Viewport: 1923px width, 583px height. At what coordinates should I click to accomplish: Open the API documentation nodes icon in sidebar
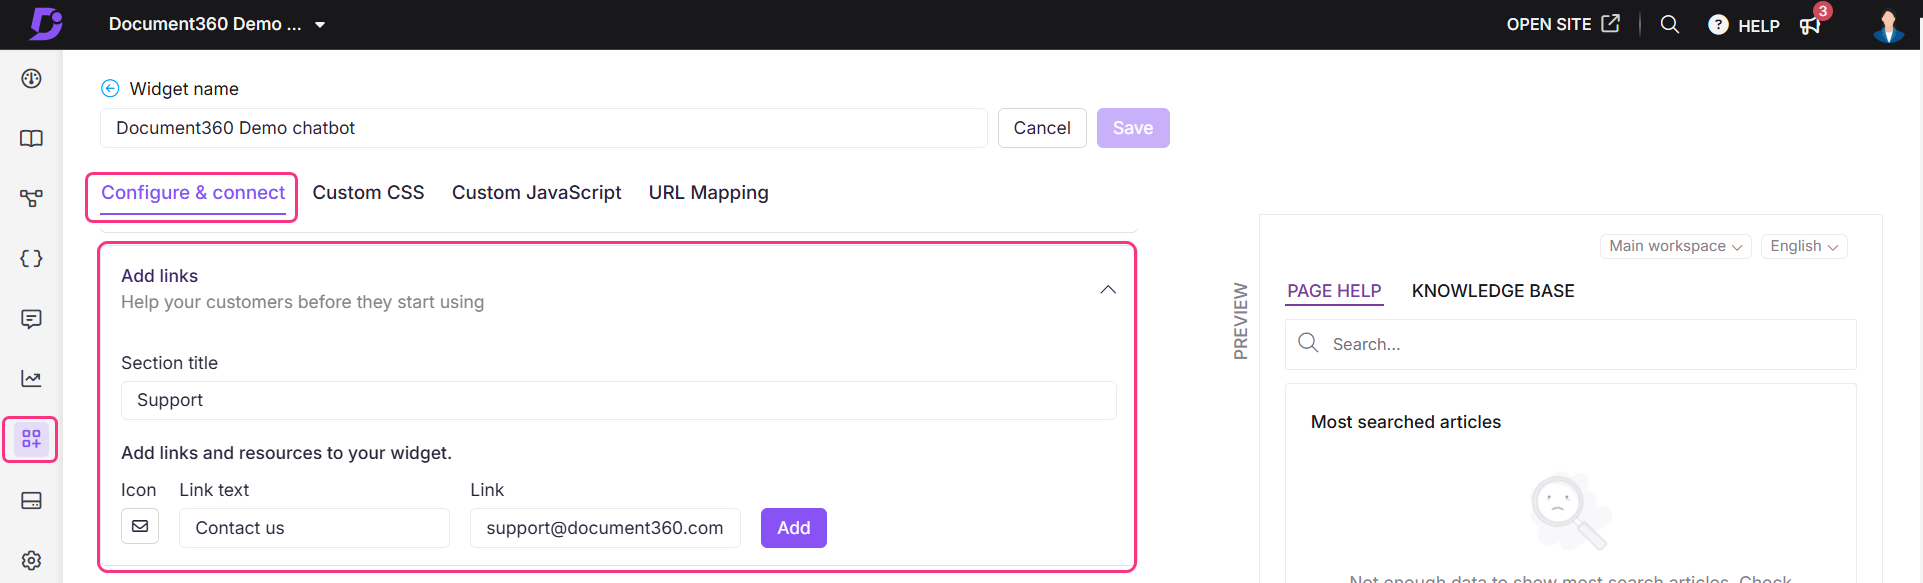pyautogui.click(x=32, y=198)
